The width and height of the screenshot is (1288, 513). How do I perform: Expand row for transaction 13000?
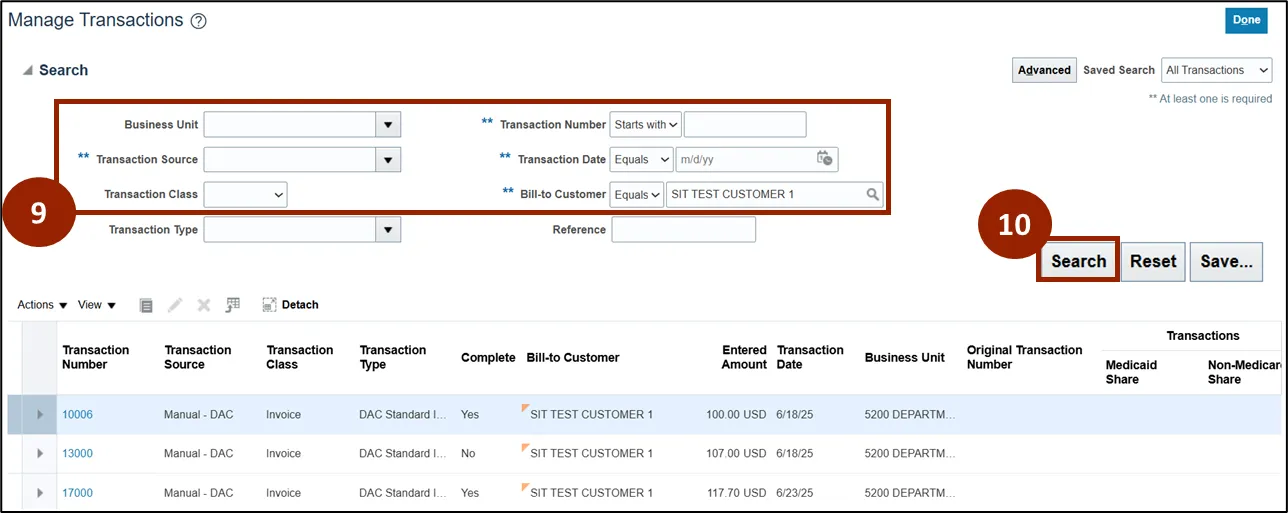pyautogui.click(x=40, y=453)
